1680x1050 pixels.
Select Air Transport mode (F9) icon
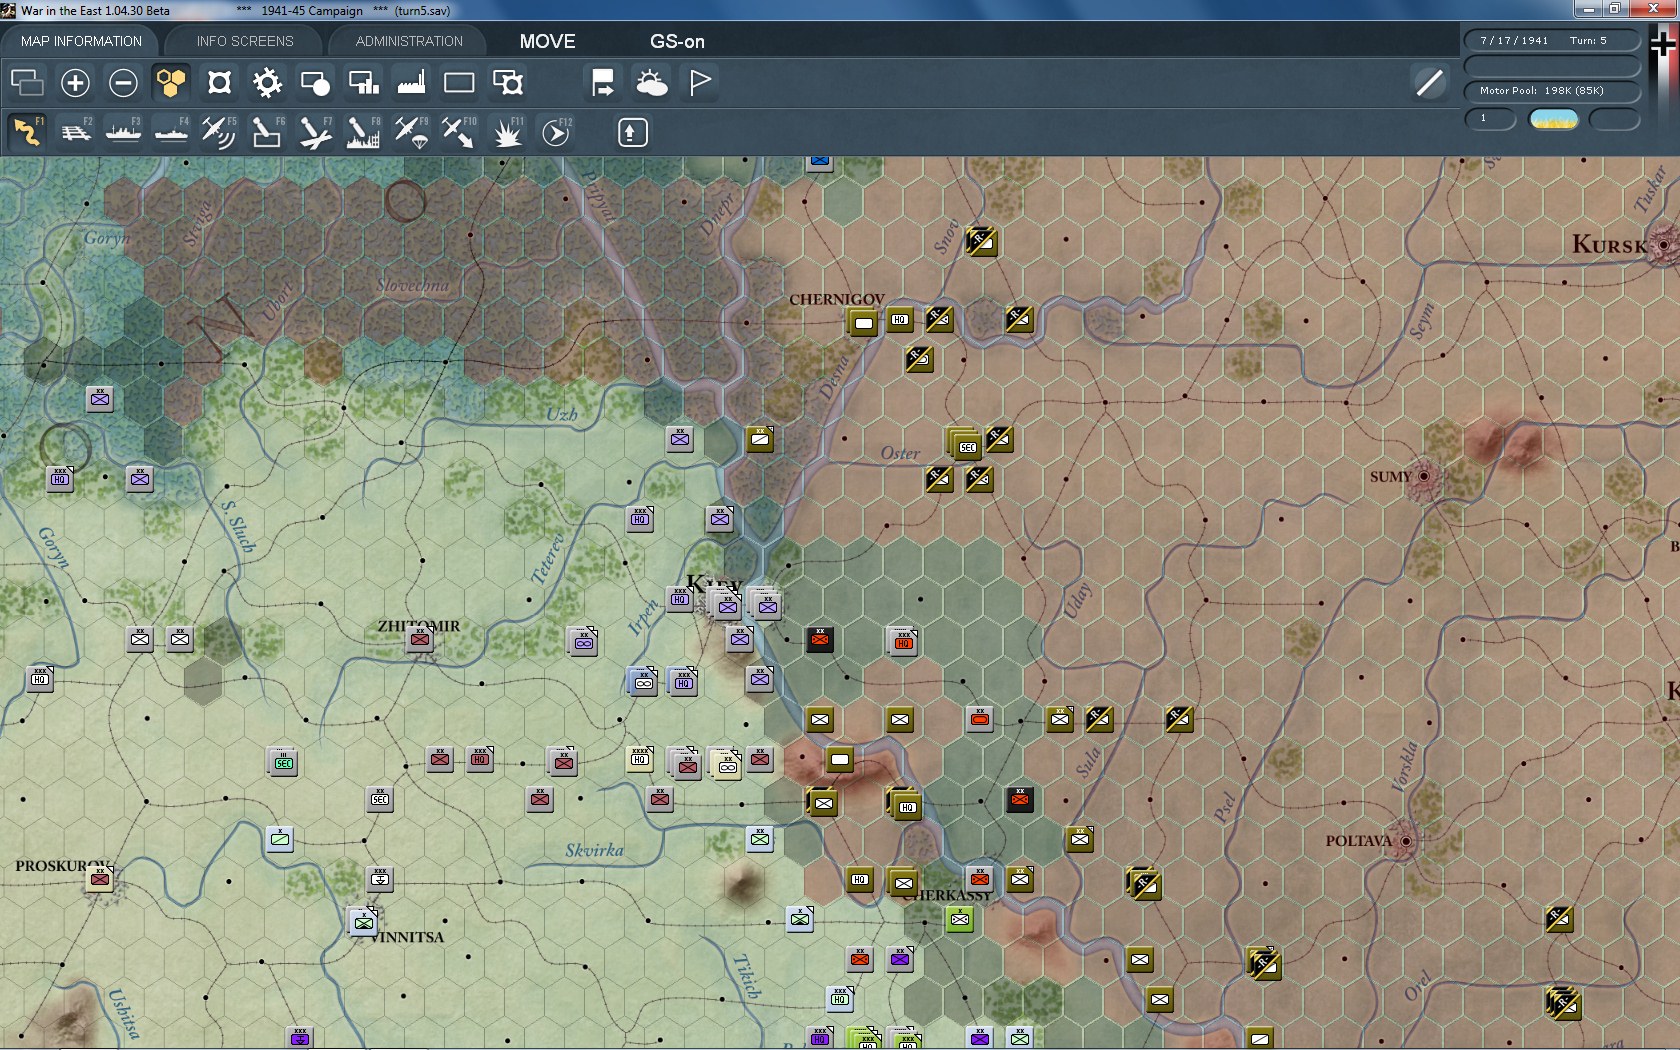pos(411,132)
